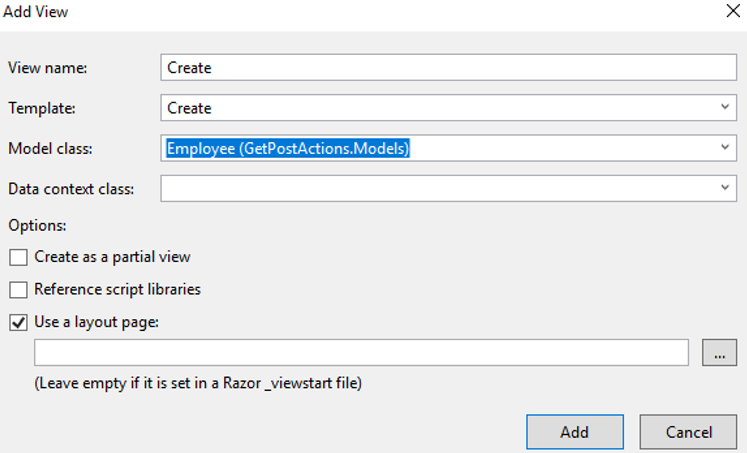The width and height of the screenshot is (747, 453).
Task: Click the Cancel button
Action: click(x=688, y=432)
